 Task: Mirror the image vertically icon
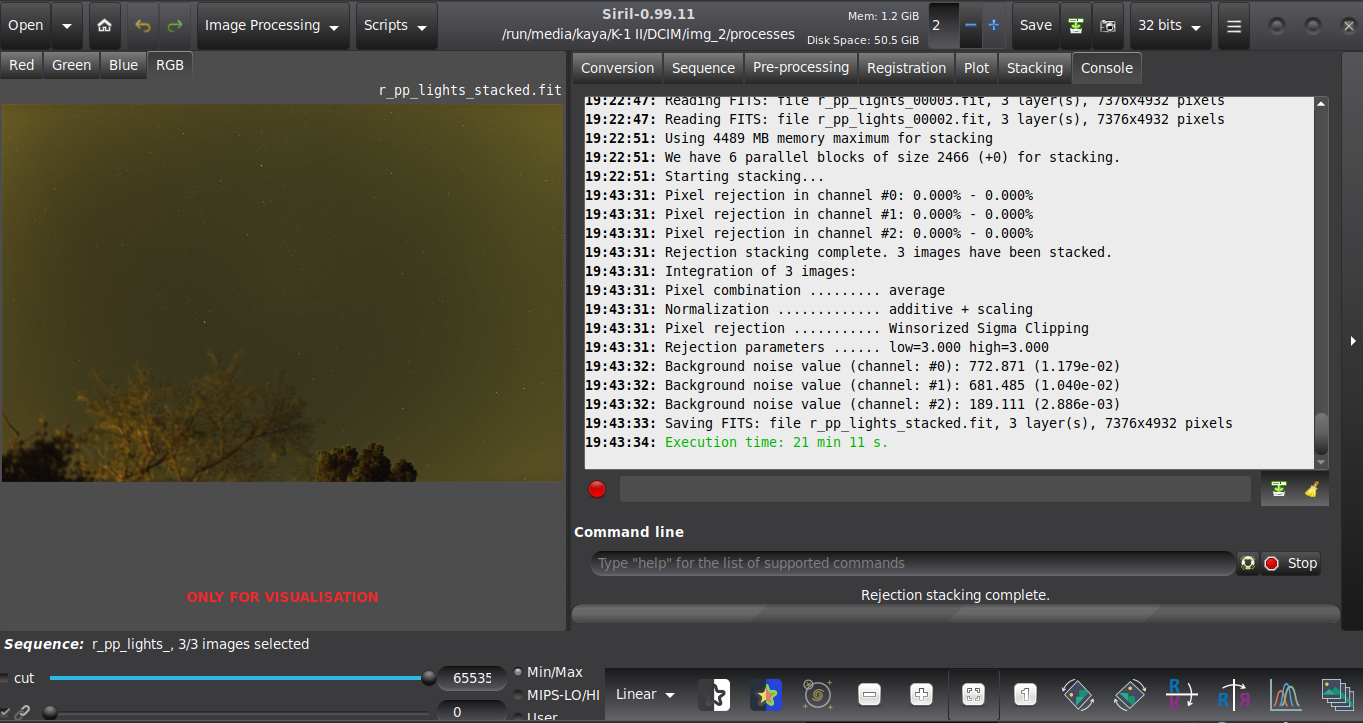click(1233, 694)
